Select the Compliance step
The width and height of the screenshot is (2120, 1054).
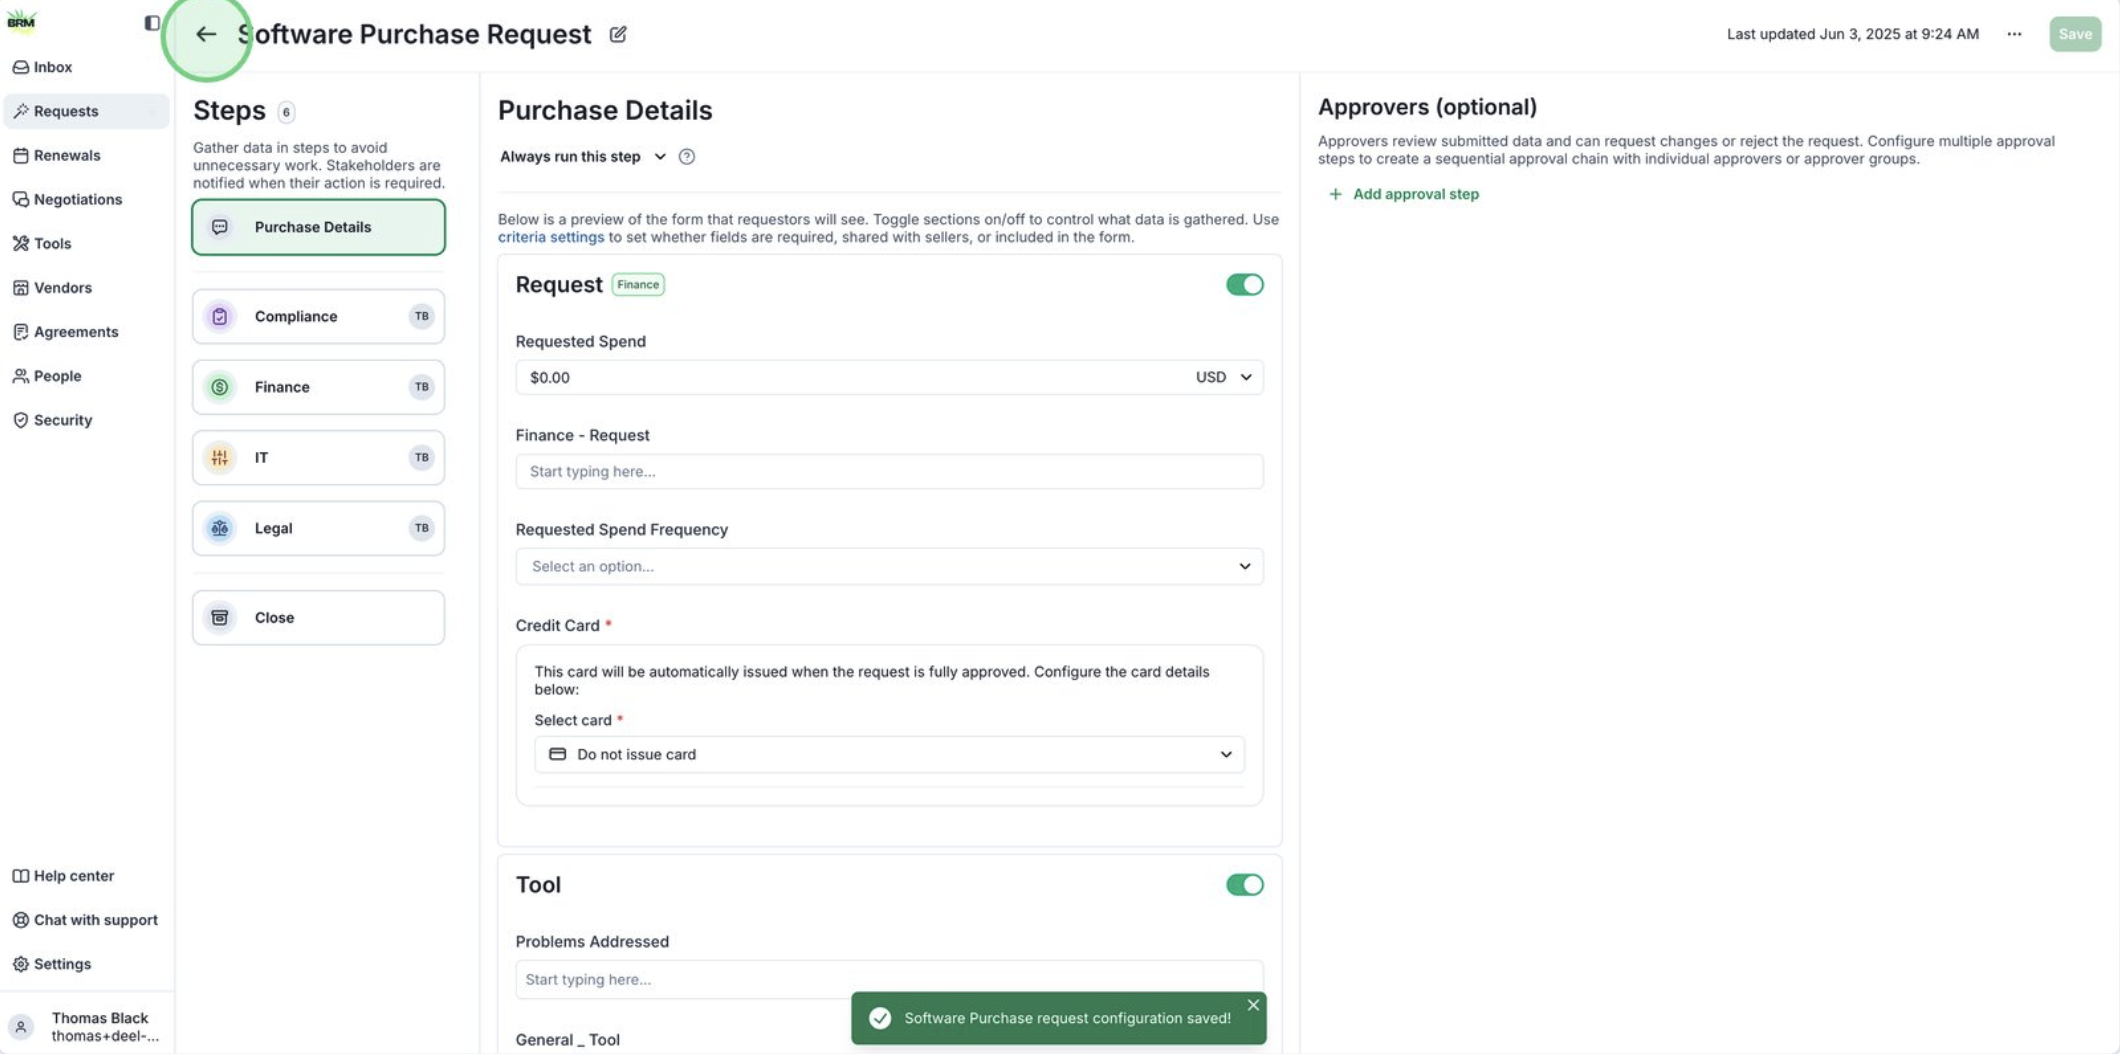click(318, 316)
